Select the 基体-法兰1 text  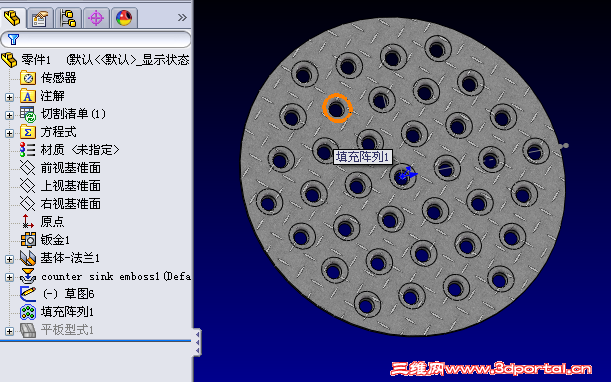(70, 258)
